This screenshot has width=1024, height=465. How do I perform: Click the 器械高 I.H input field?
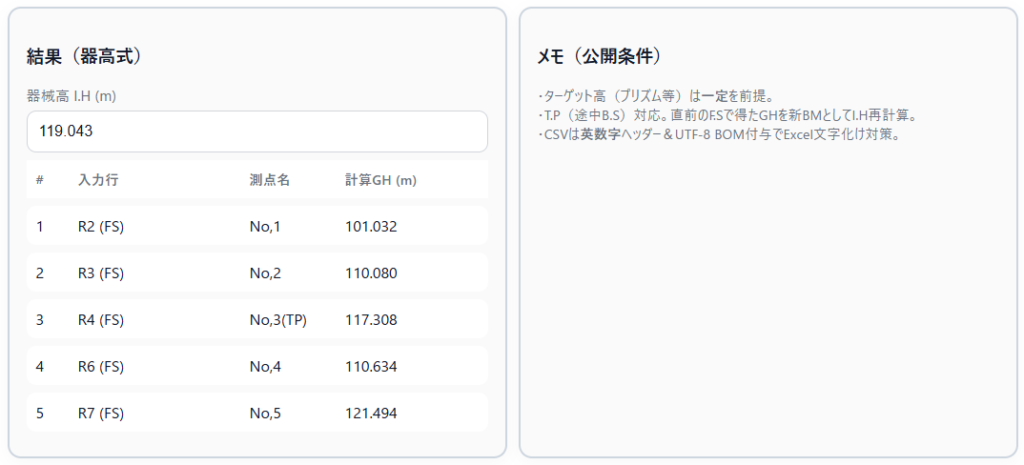click(x=256, y=131)
